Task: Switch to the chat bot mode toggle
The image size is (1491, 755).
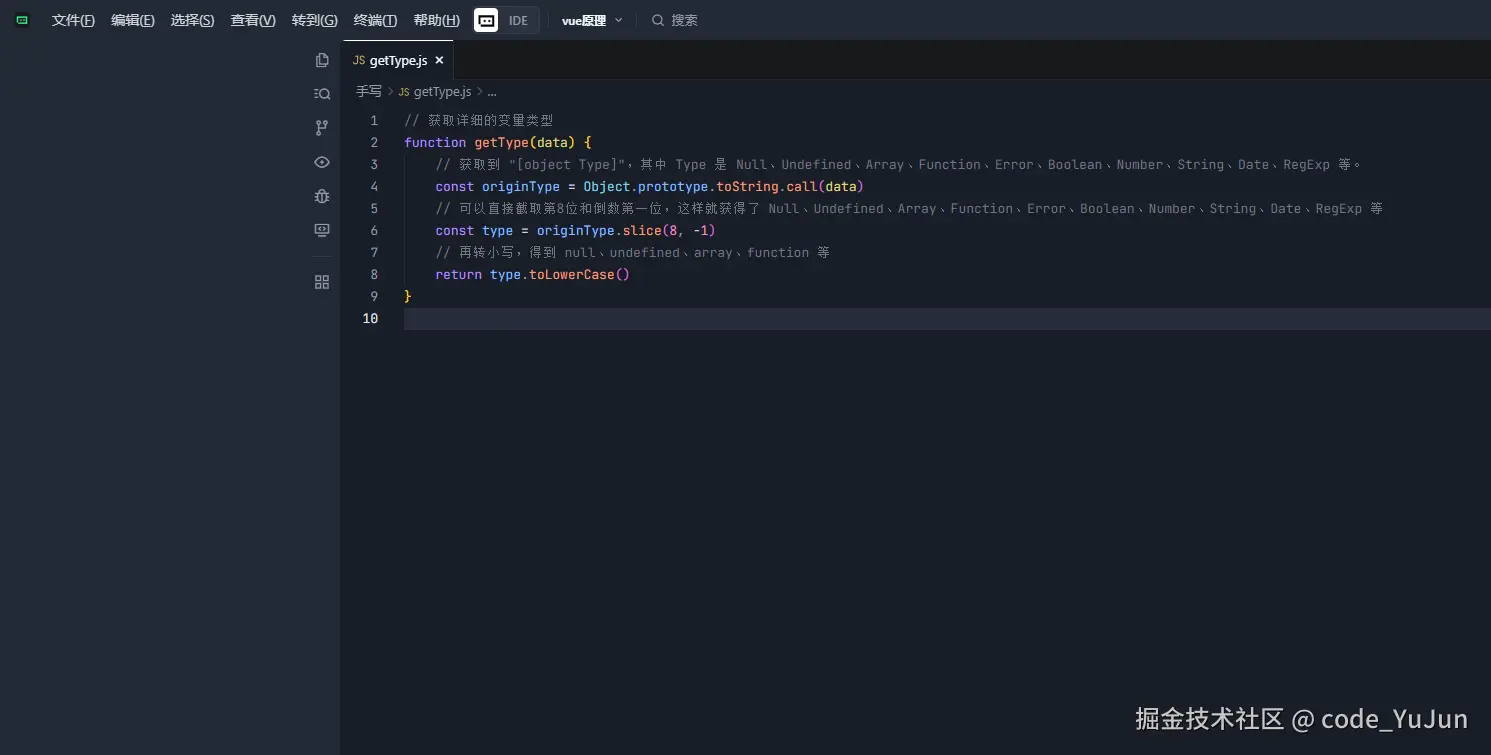Action: click(x=486, y=20)
